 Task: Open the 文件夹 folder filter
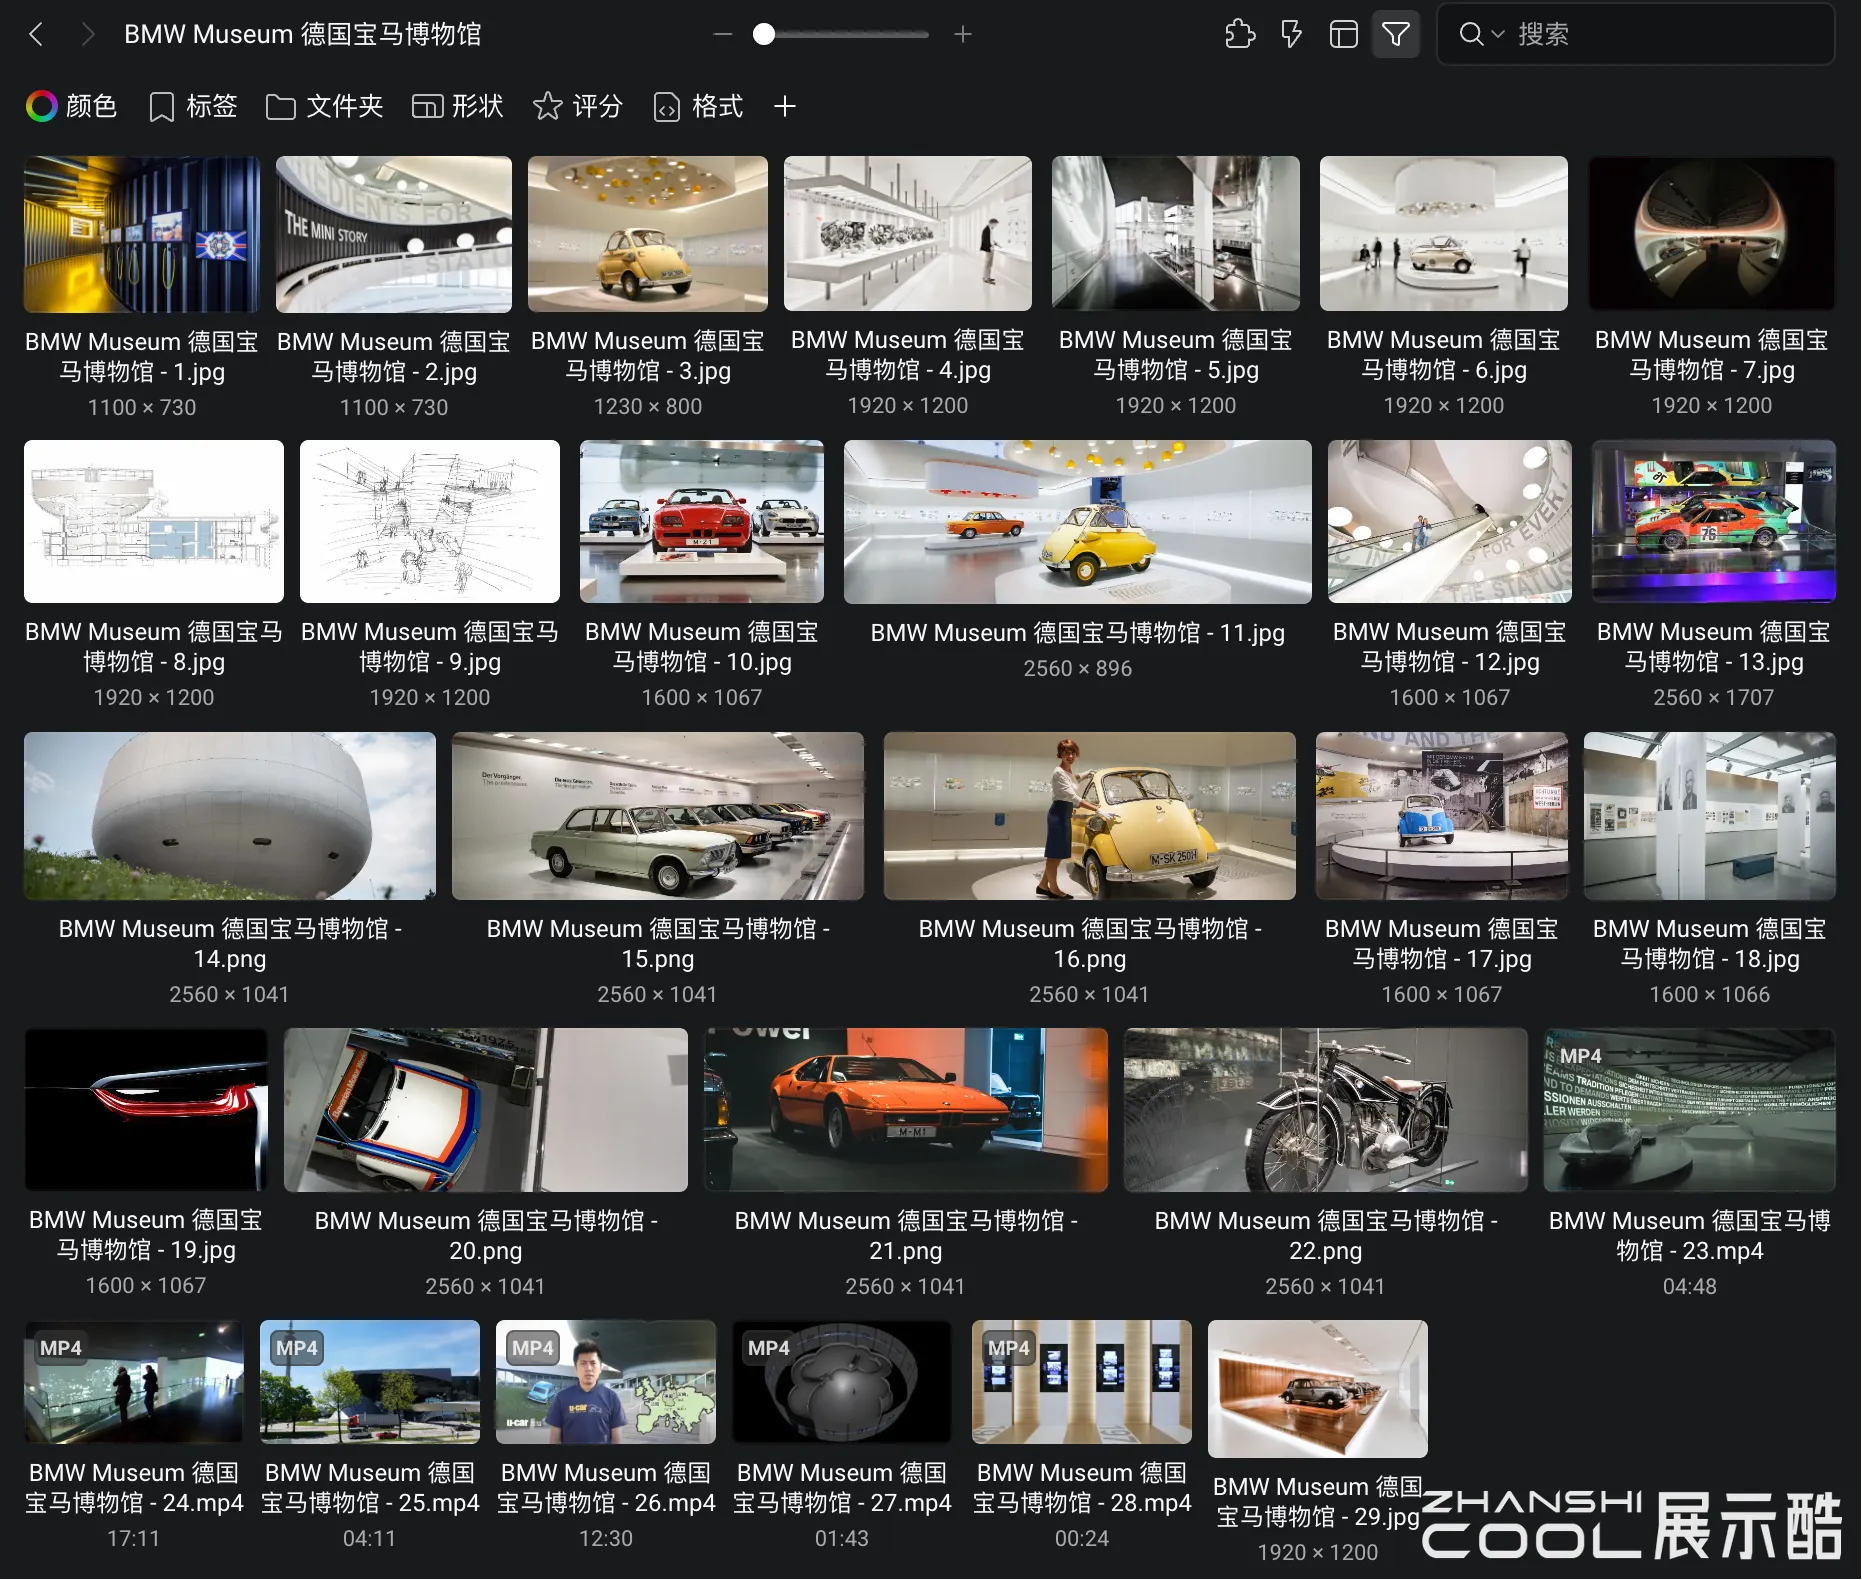point(325,106)
